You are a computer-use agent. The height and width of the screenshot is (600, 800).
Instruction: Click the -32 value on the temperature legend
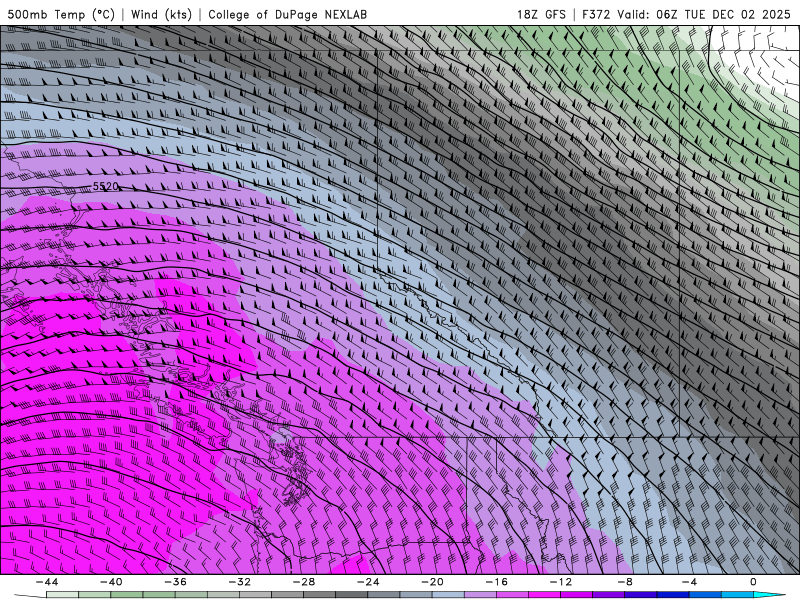(x=239, y=582)
